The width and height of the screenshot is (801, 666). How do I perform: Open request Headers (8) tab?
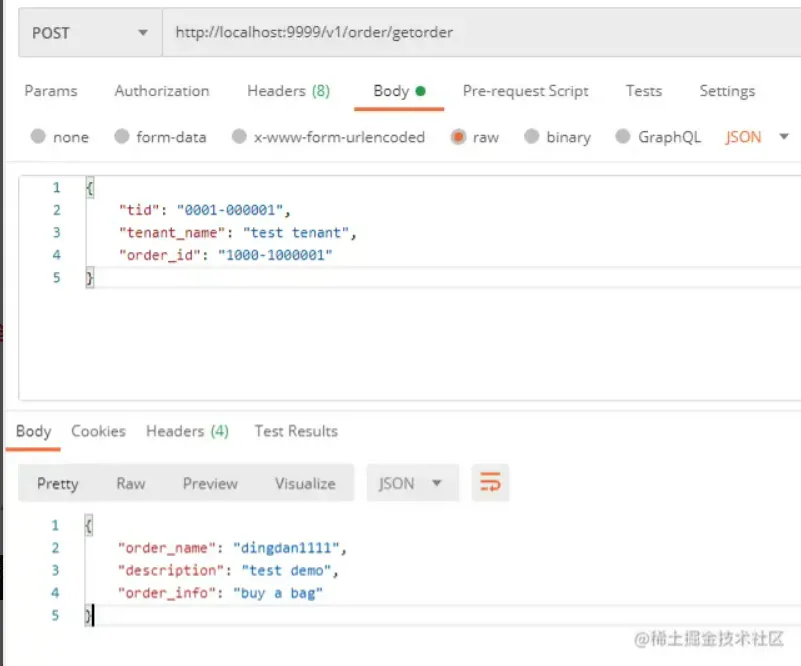(289, 91)
